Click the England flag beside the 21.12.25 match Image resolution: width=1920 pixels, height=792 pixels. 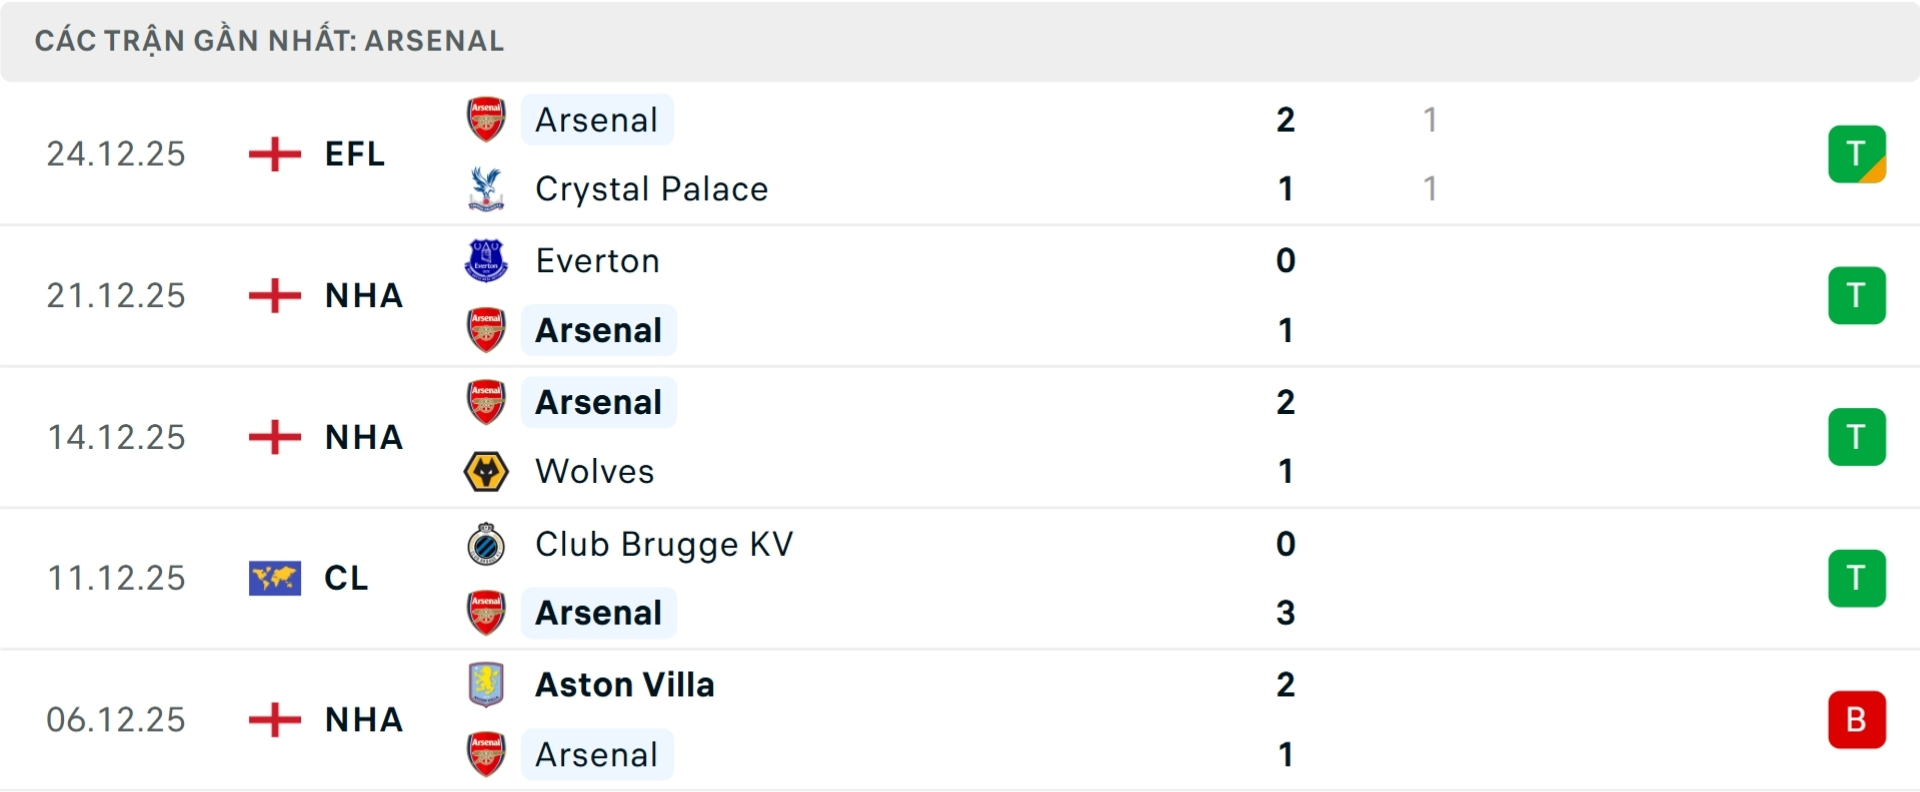pos(273,295)
